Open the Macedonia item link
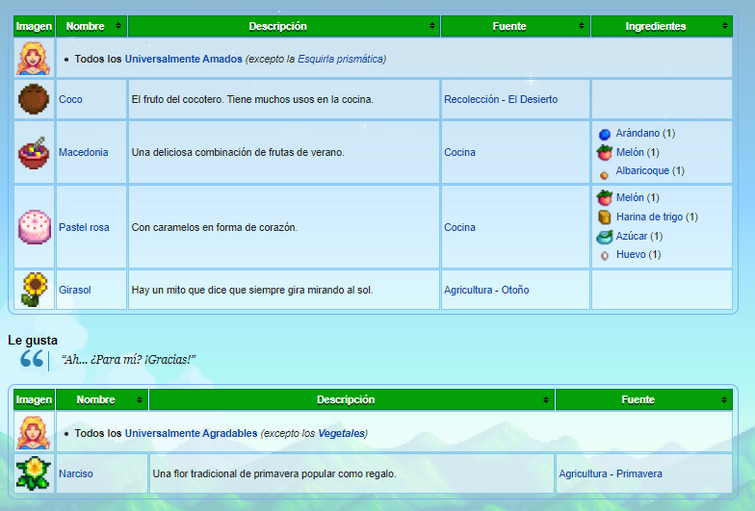The width and height of the screenshot is (755, 511). [x=83, y=152]
